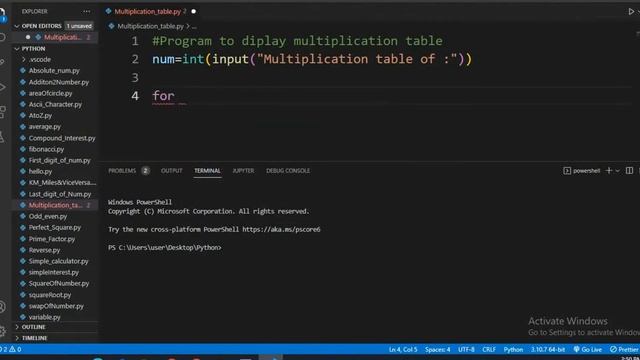Open average.py file
This screenshot has height=360, width=640.
[44, 127]
